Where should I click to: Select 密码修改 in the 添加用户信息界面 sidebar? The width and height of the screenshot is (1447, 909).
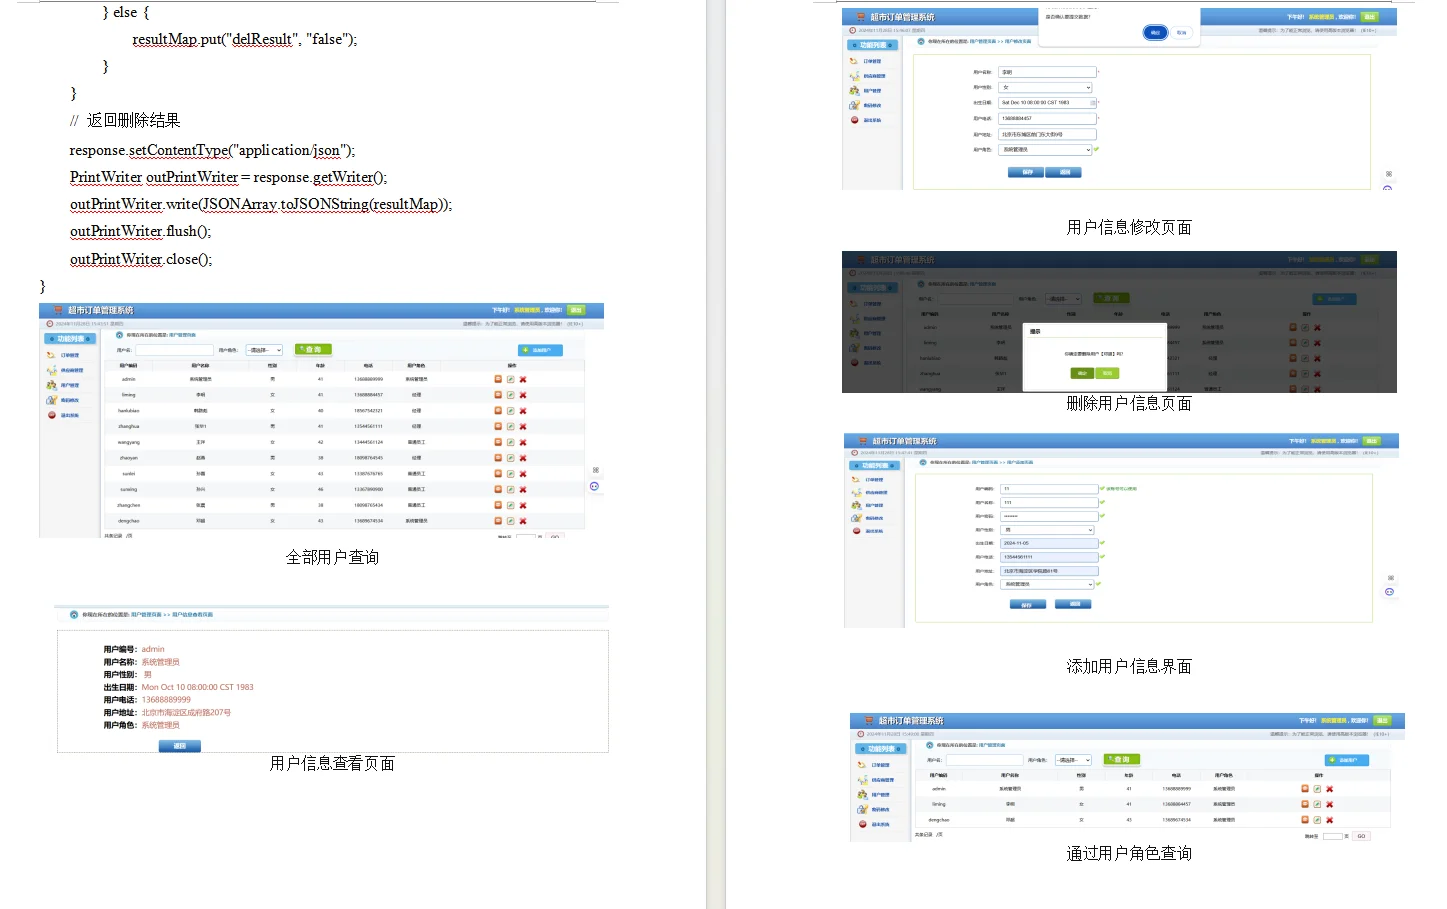[x=875, y=518]
